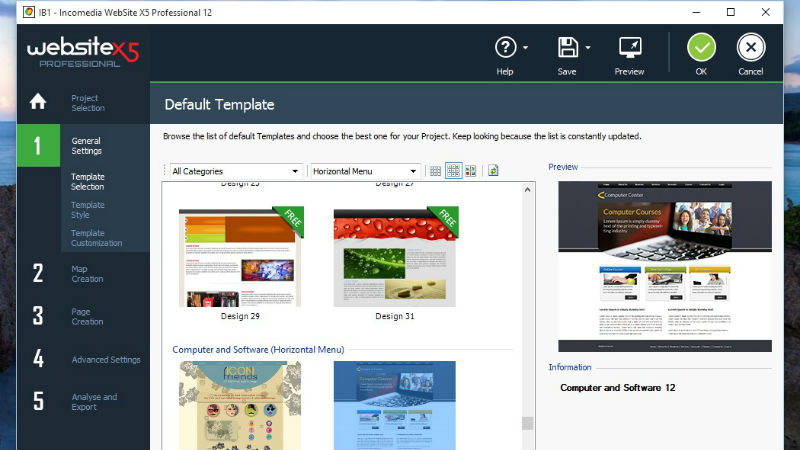Save the project with floppy disk icon
The image size is (800, 450).
coord(567,47)
